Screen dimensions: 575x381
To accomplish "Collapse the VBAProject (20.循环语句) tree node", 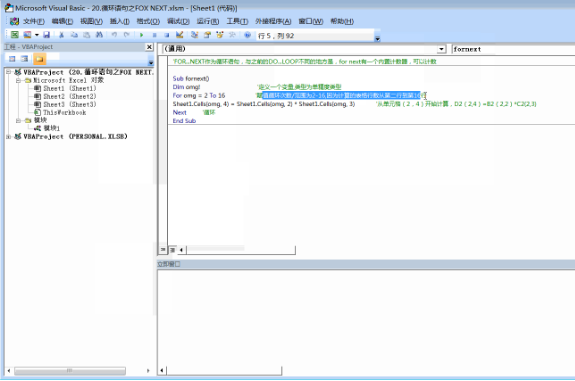I will tap(8, 72).
